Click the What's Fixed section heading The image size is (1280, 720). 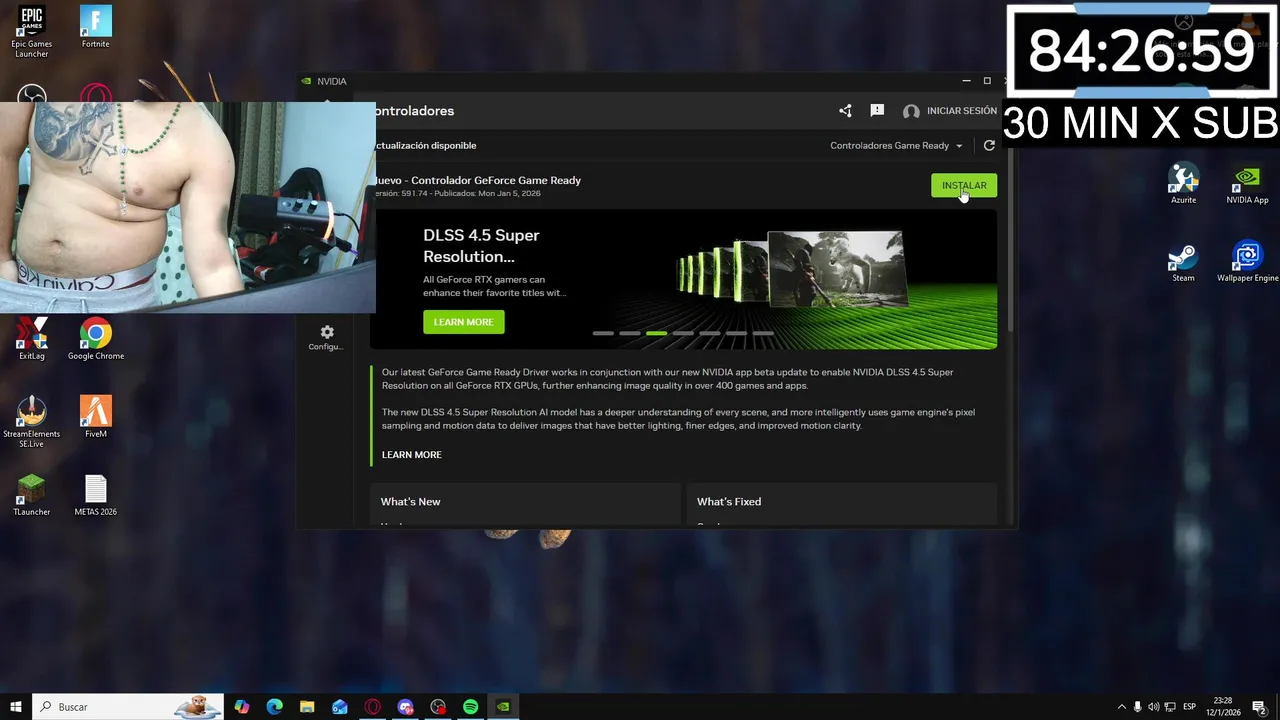coord(729,502)
